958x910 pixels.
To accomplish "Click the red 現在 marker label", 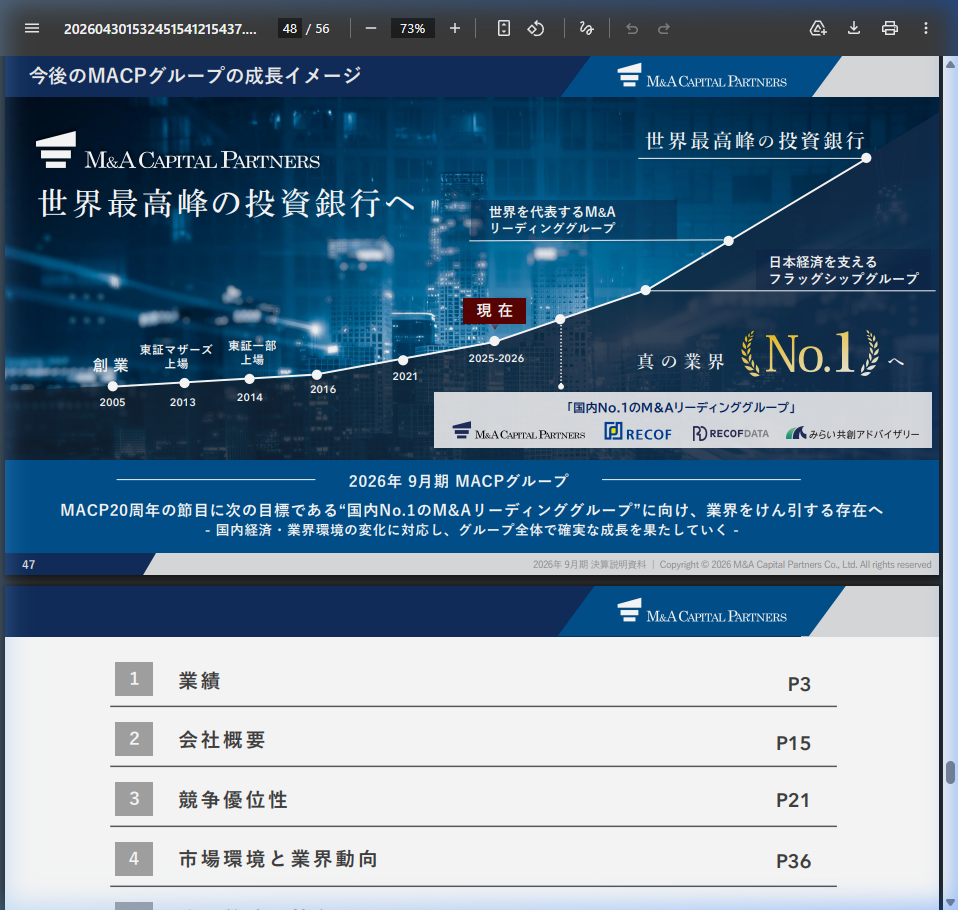I will click(494, 310).
